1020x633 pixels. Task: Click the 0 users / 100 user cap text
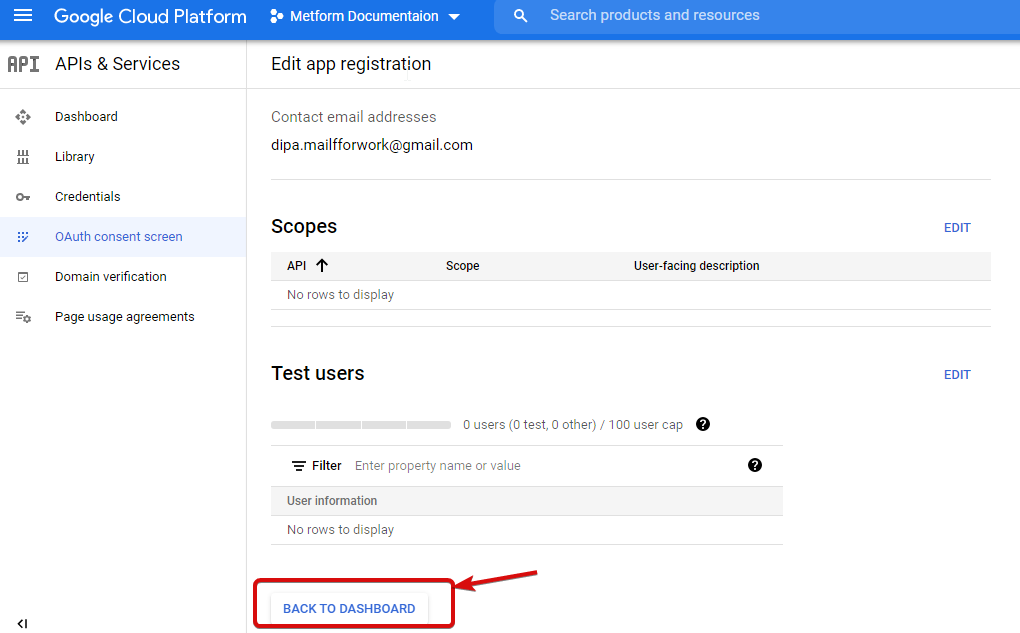(x=572, y=425)
